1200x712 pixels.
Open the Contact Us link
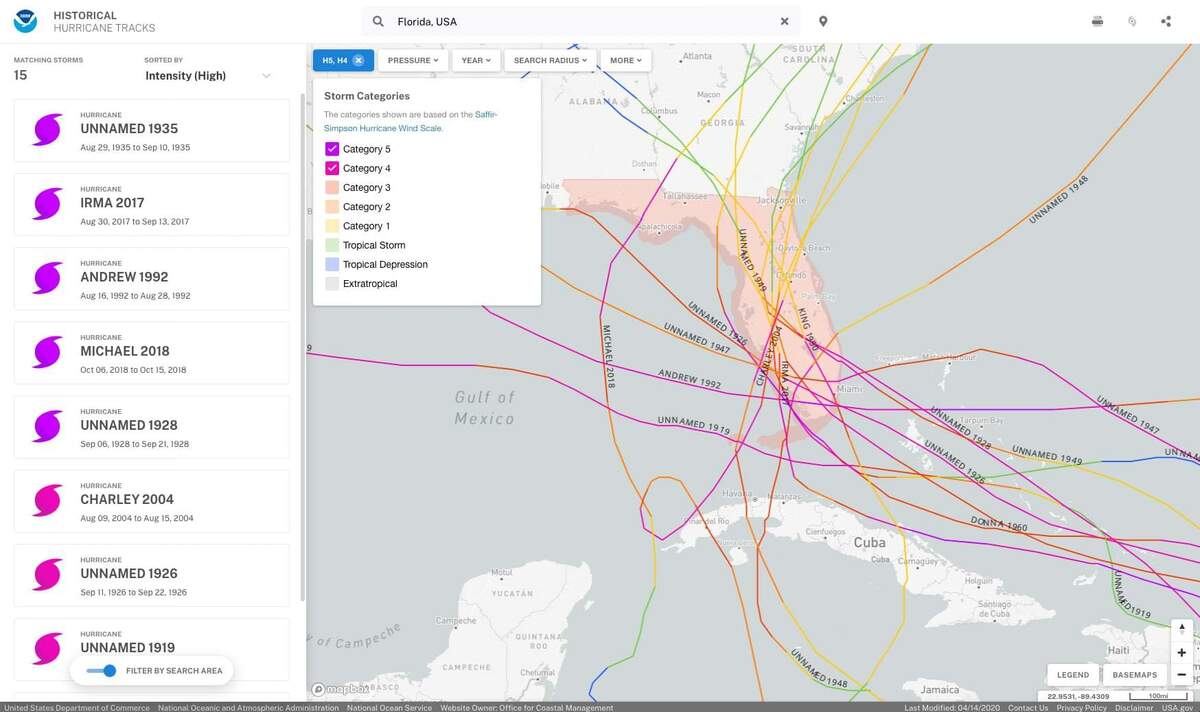point(1028,707)
